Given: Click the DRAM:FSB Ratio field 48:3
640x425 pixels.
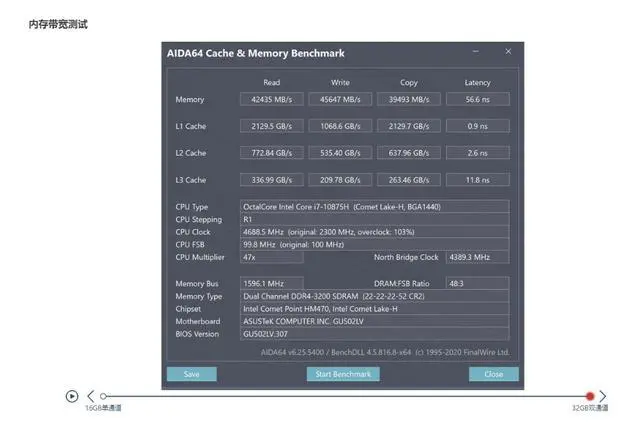Looking at the screenshot, I should click(478, 283).
